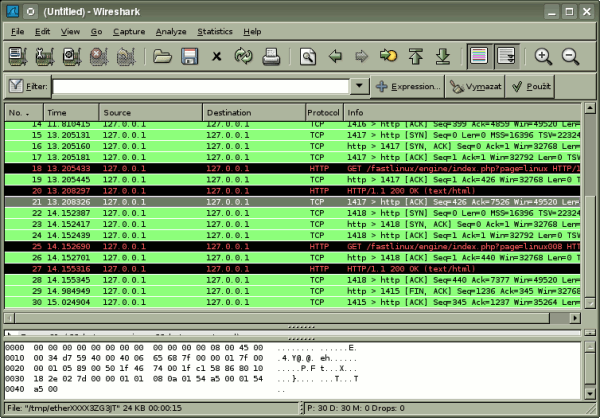Viewport: 600px width, 418px height.
Task: Select packet 20 HTTP/1.1 200 OK
Action: 292,191
